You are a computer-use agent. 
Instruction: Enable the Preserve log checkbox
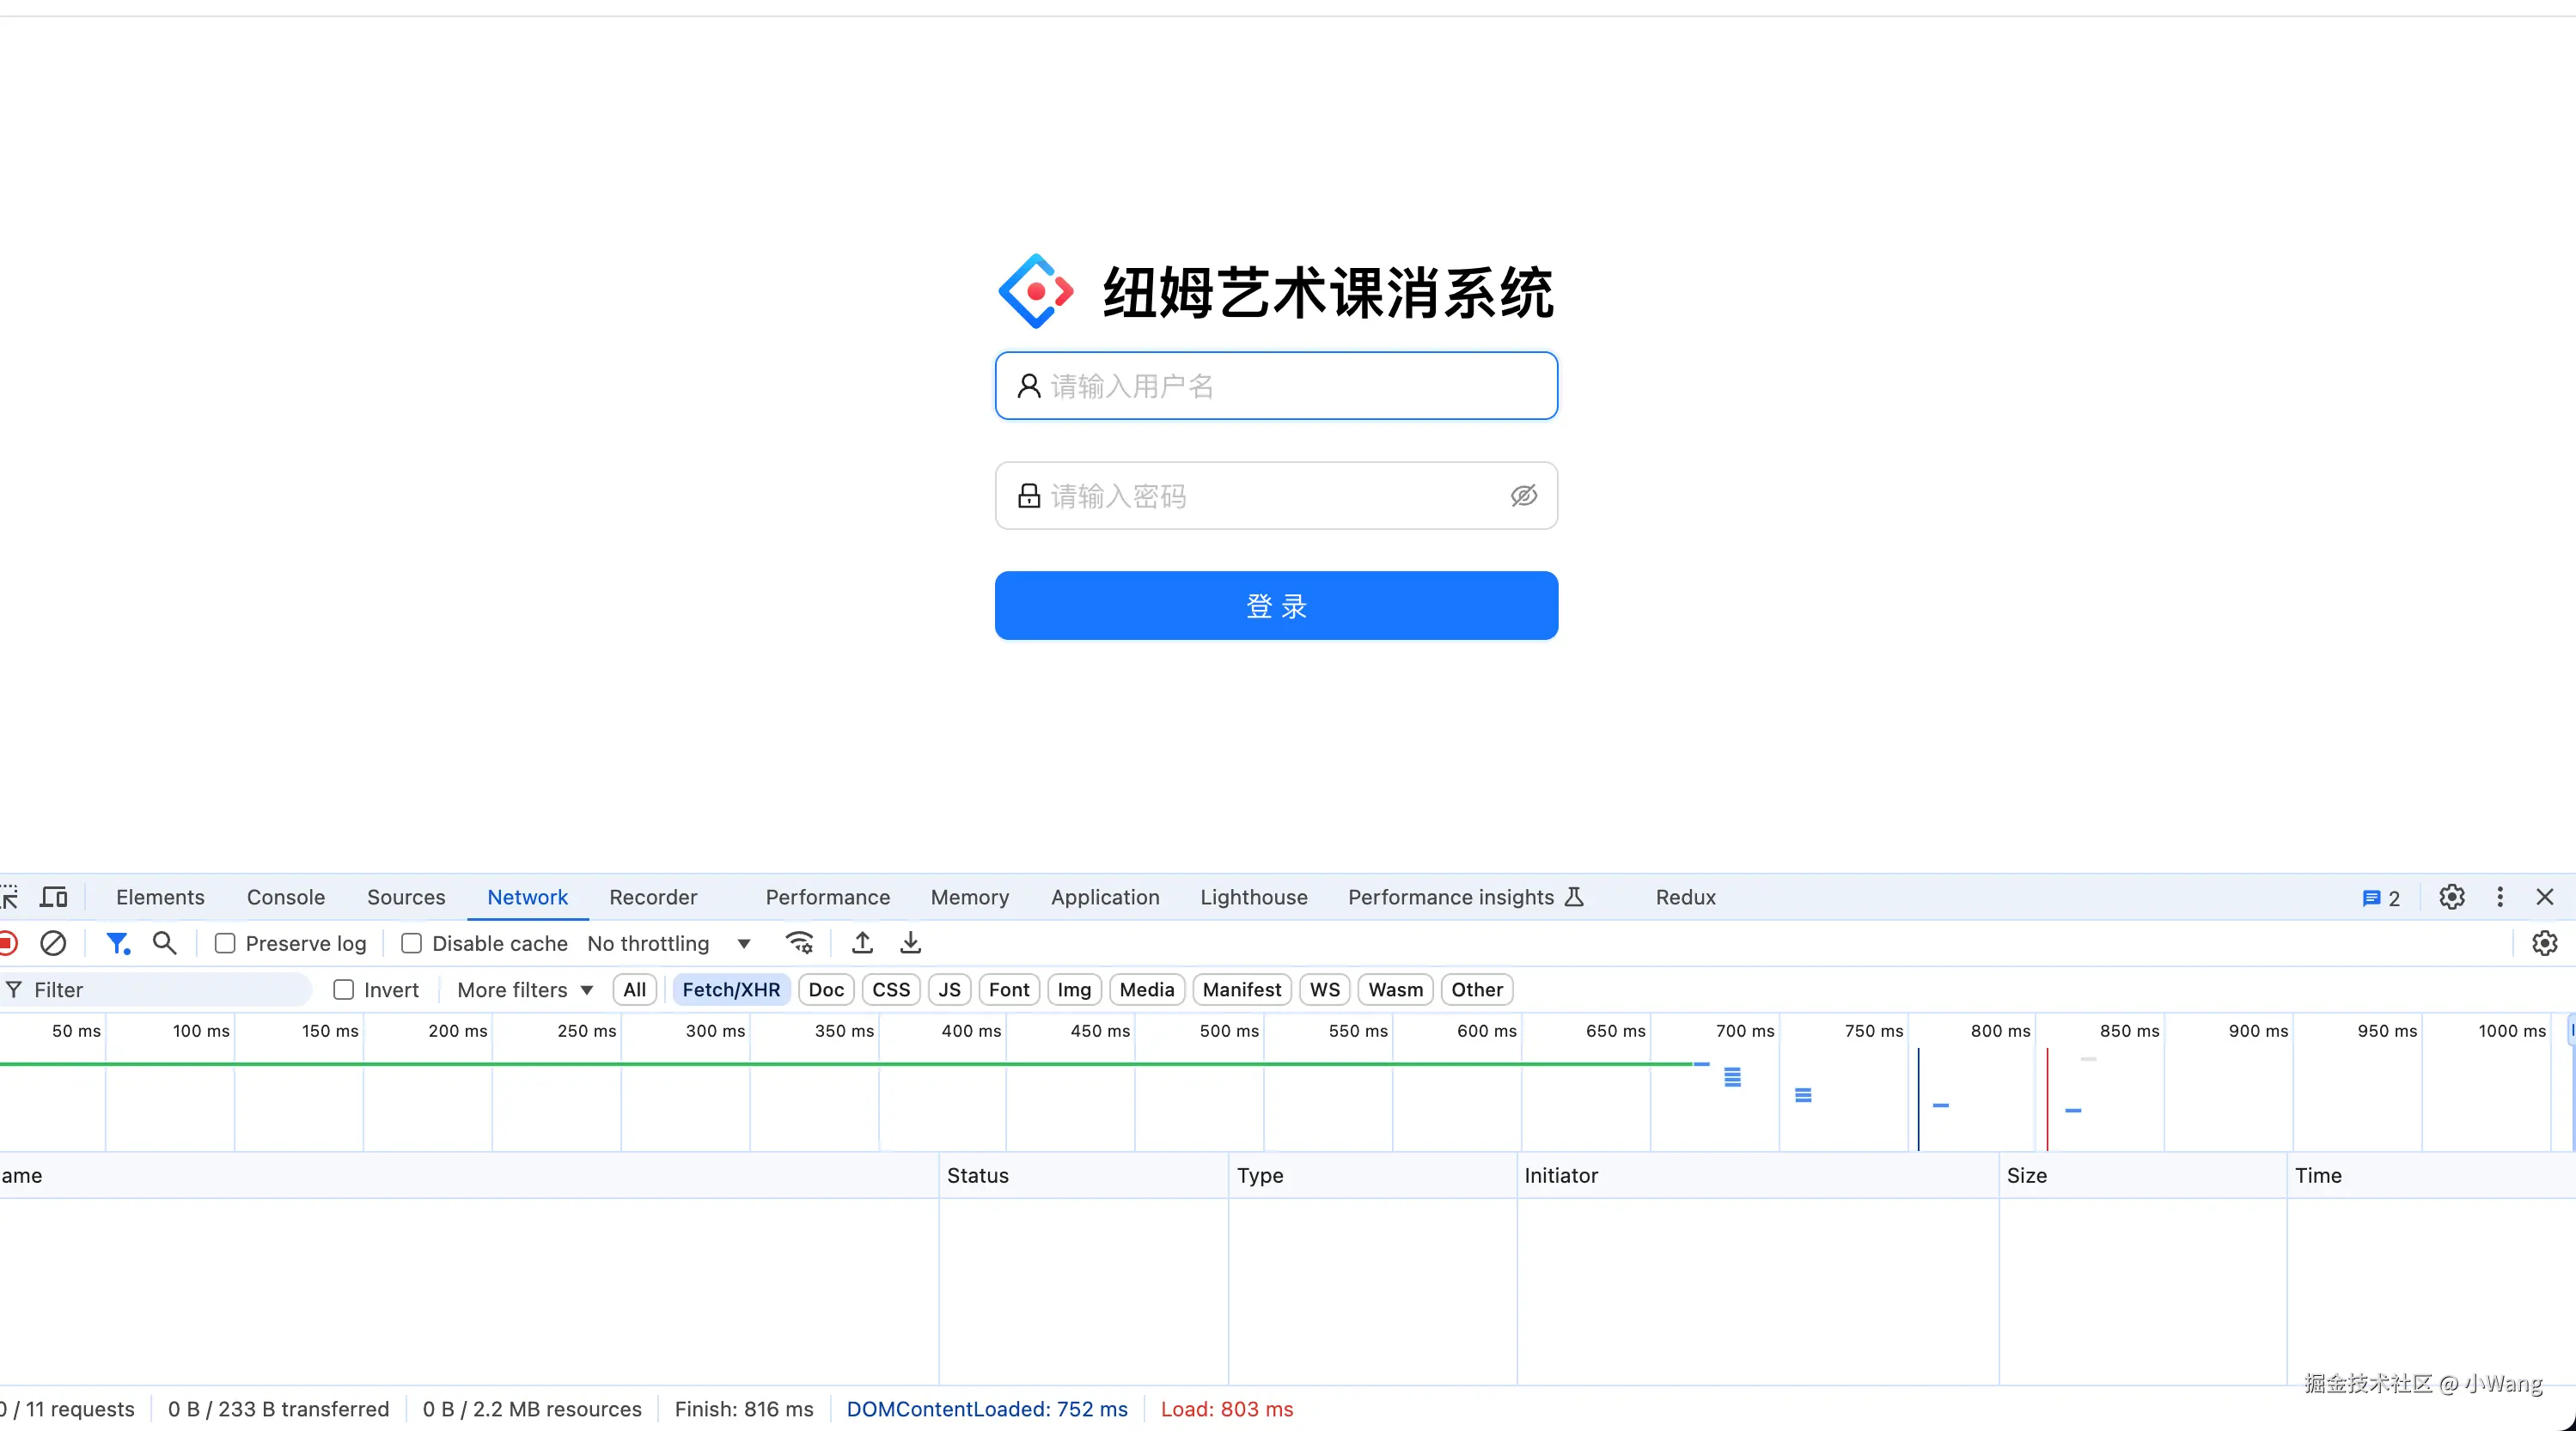click(x=225, y=943)
